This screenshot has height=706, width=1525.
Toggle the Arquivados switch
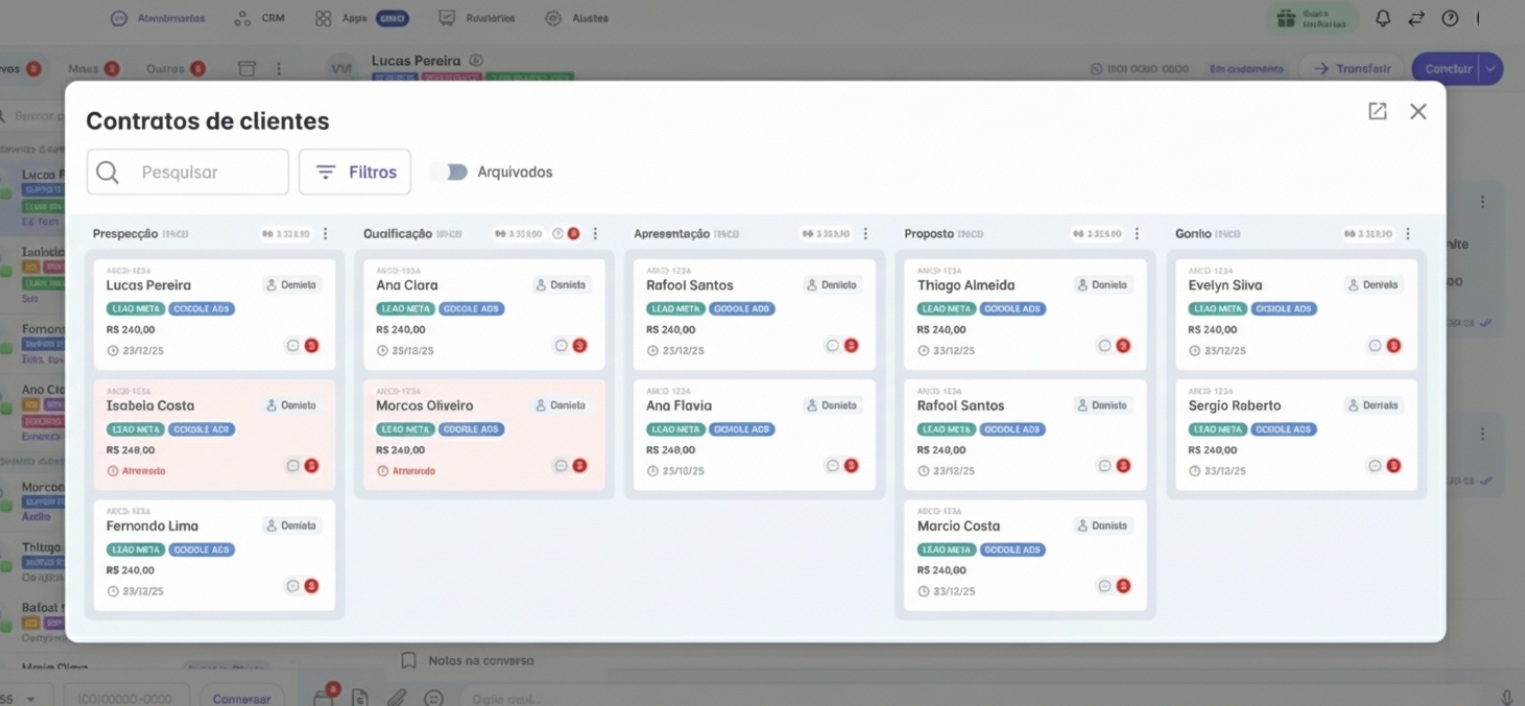[451, 172]
